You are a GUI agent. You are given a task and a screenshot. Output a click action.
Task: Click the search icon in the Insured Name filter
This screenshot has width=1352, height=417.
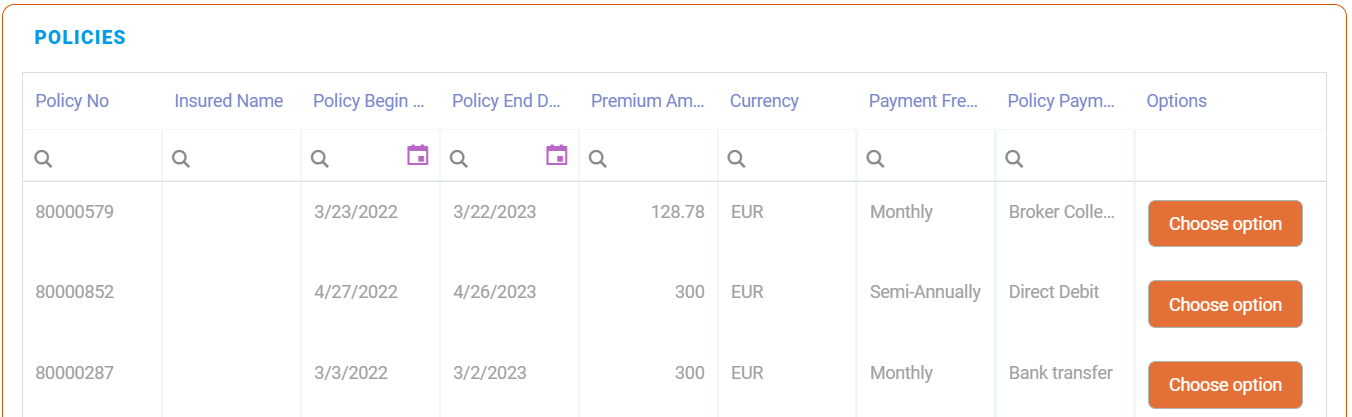pyautogui.click(x=181, y=158)
